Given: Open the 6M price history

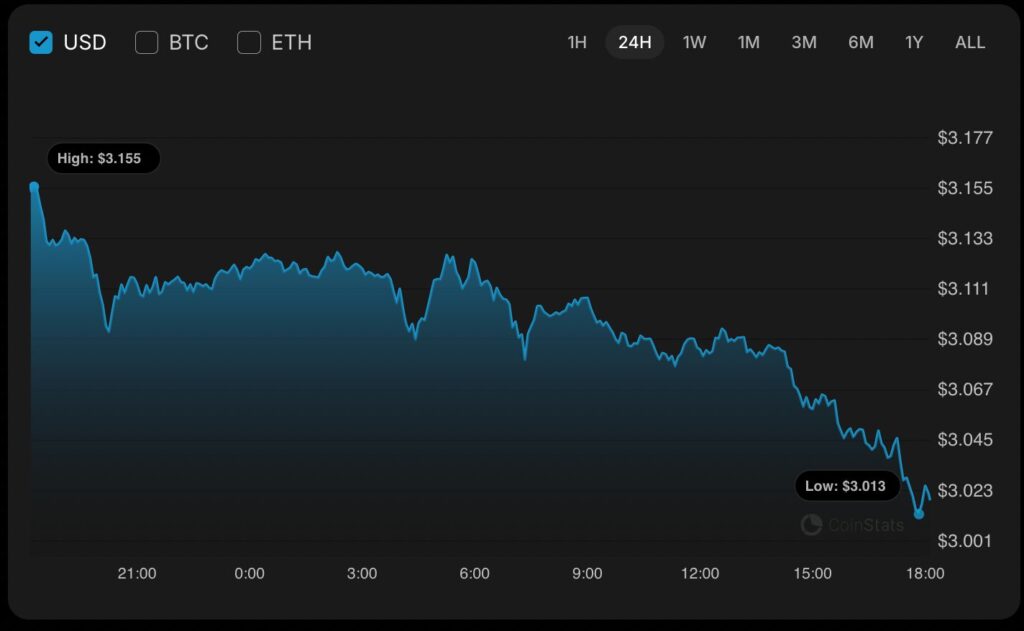Looking at the screenshot, I should pos(860,42).
